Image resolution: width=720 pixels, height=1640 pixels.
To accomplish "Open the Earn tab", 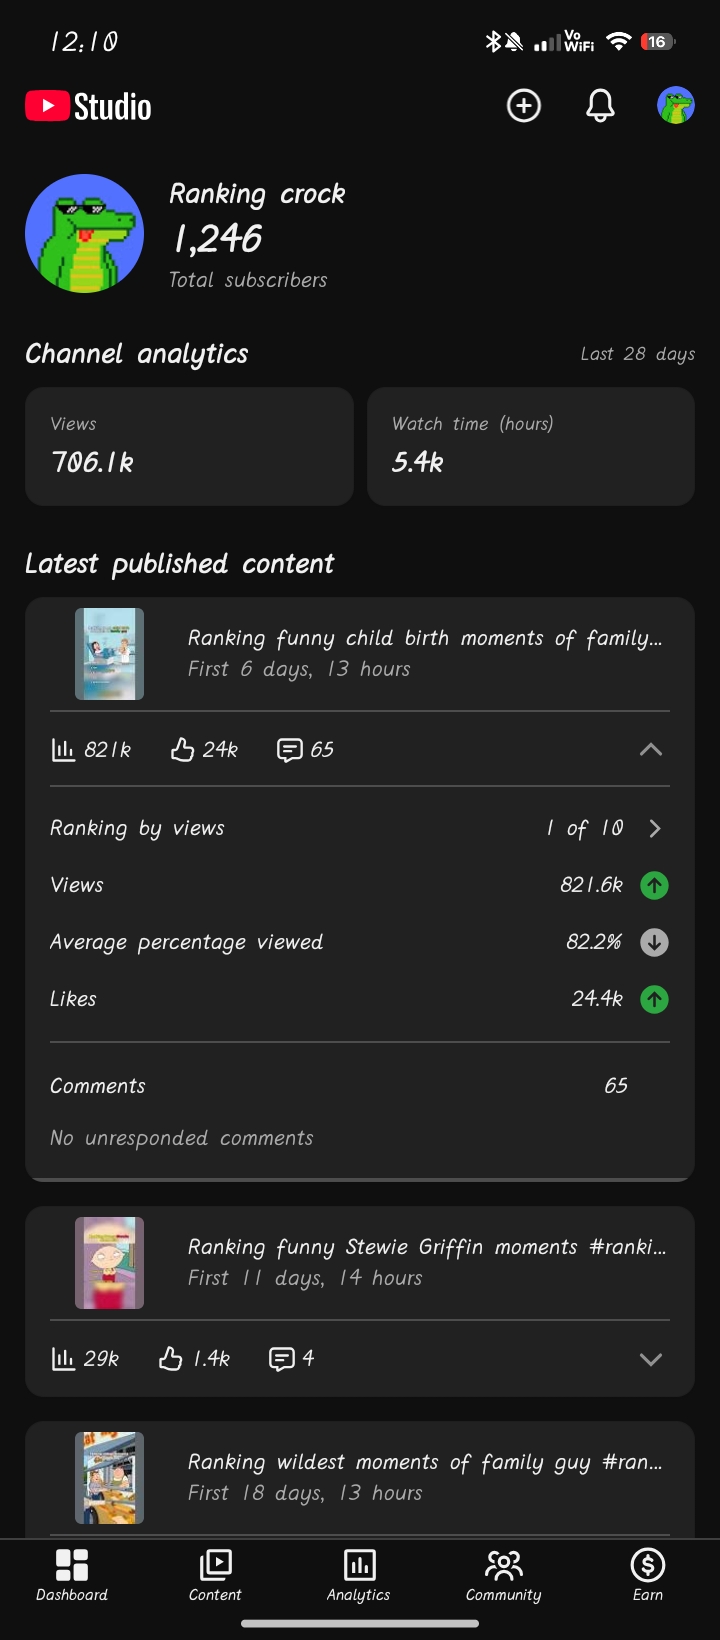I will pyautogui.click(x=648, y=1576).
